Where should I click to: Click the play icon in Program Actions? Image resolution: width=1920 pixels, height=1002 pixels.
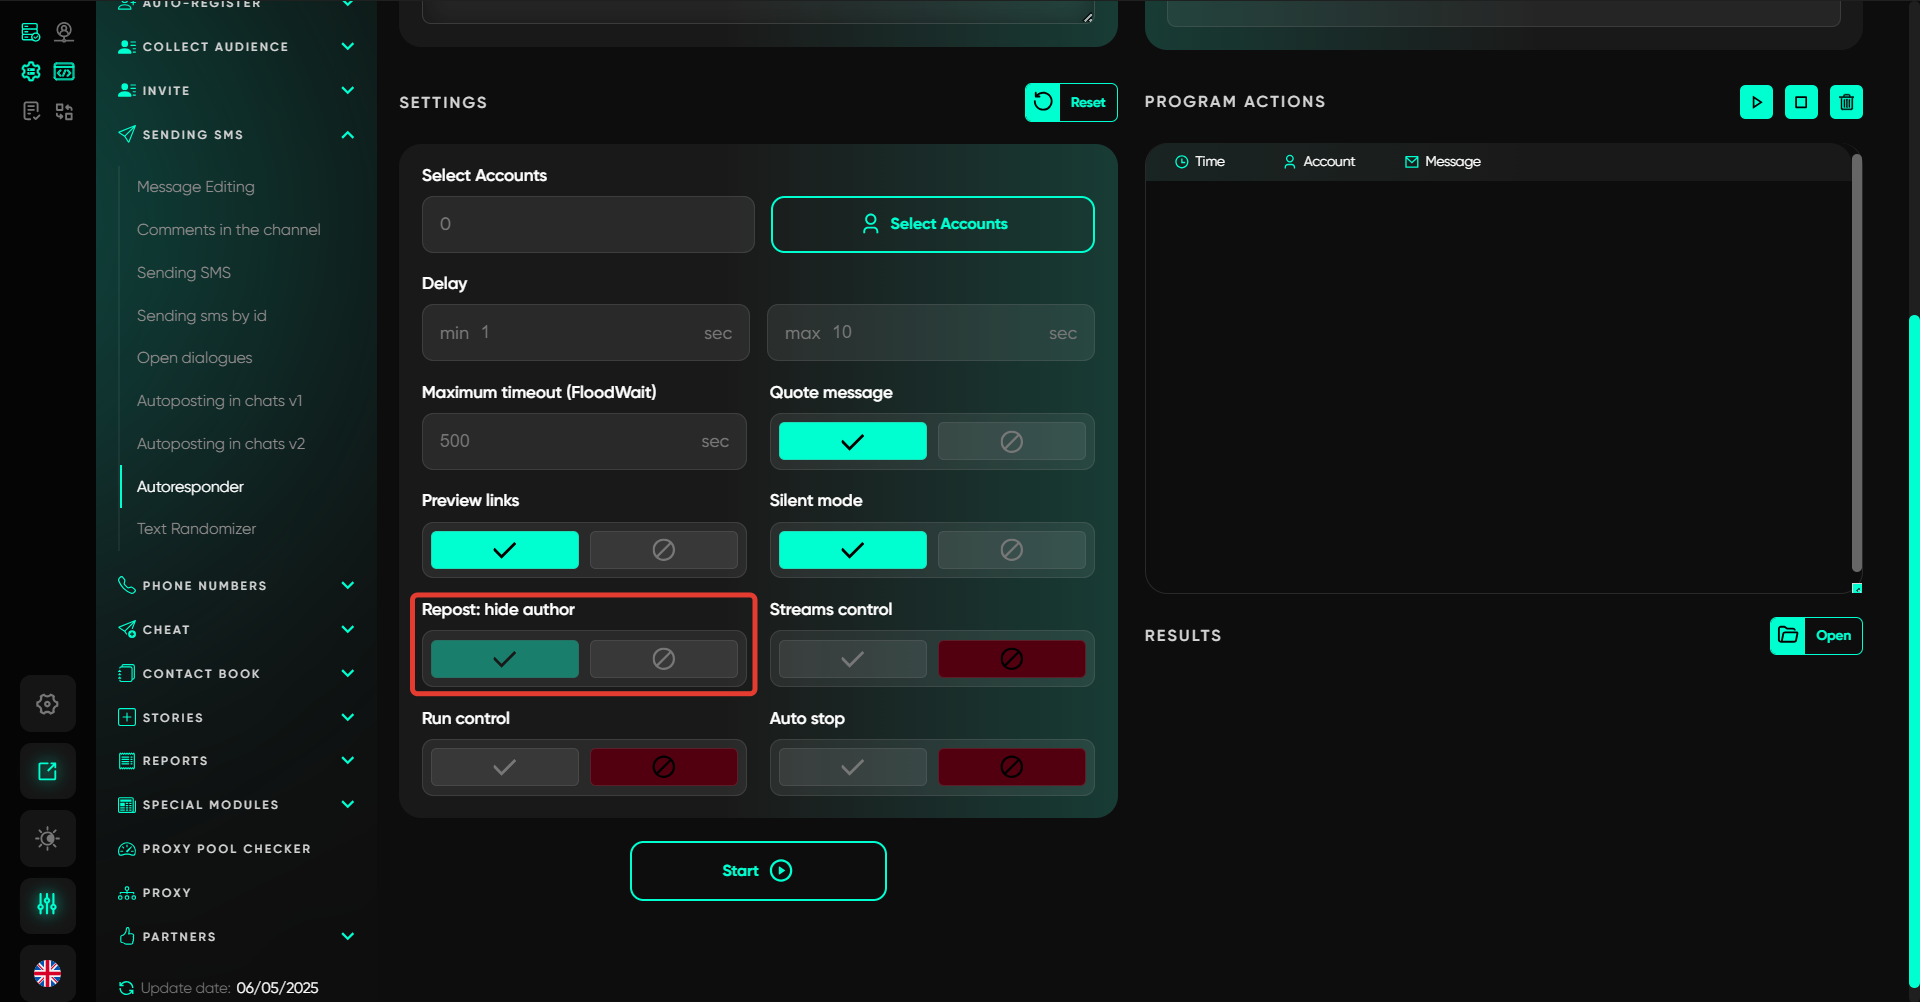coord(1756,102)
